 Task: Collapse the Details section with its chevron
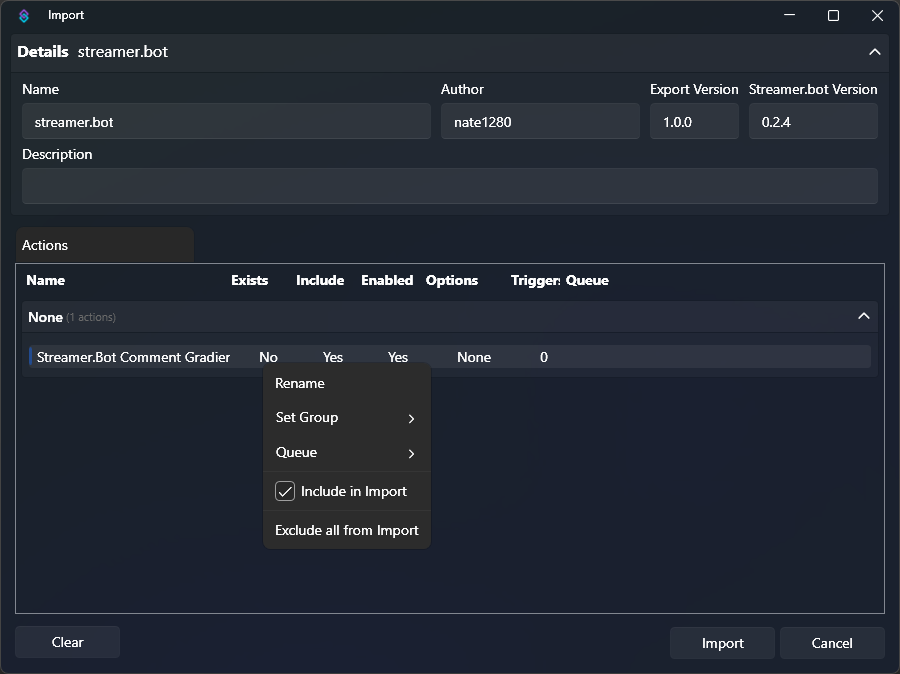(874, 52)
